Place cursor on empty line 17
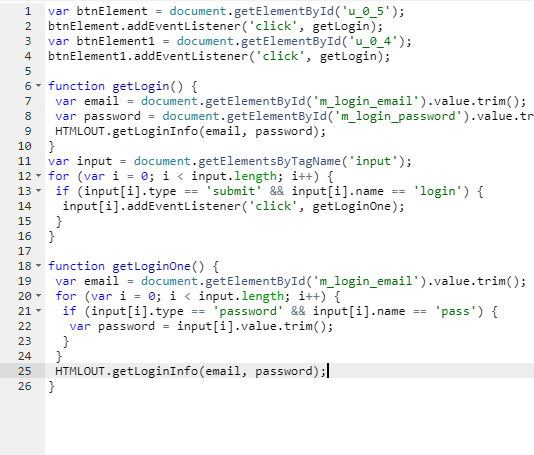The width and height of the screenshot is (534, 455). pyautogui.click(x=289, y=251)
